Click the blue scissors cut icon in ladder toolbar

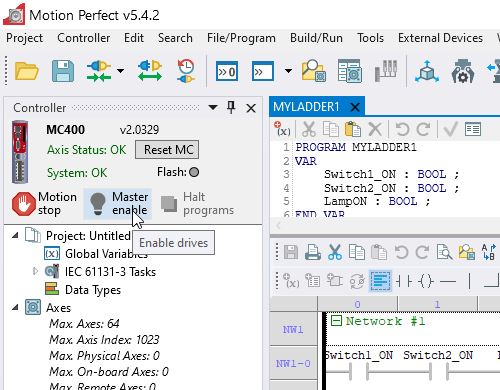(x=335, y=252)
